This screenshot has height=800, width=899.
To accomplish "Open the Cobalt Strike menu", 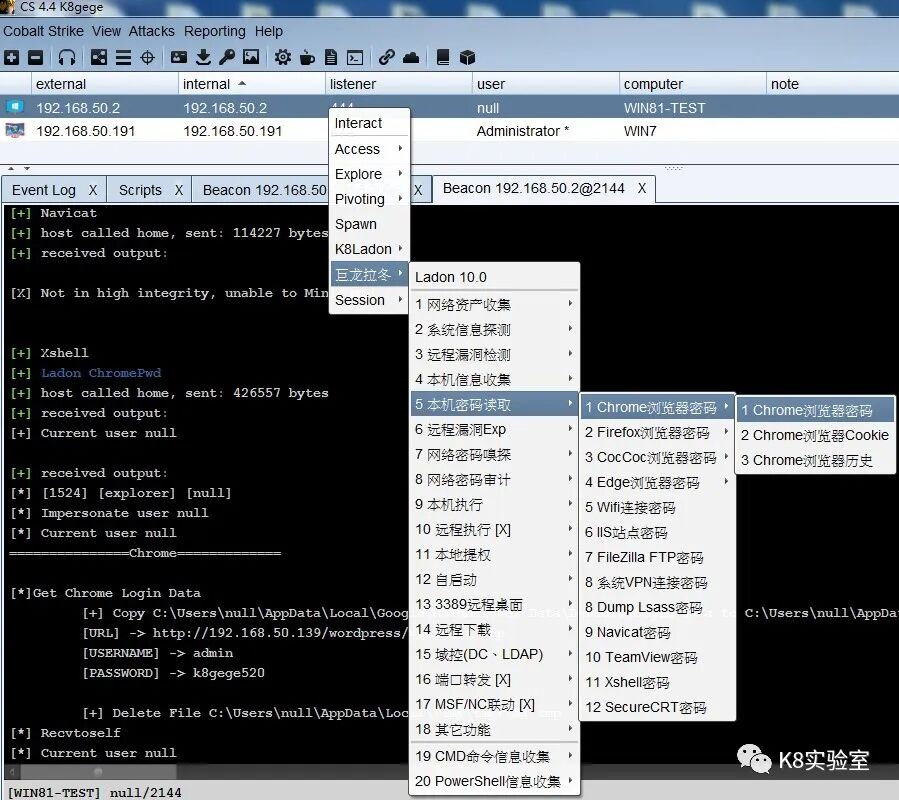I will coord(44,31).
